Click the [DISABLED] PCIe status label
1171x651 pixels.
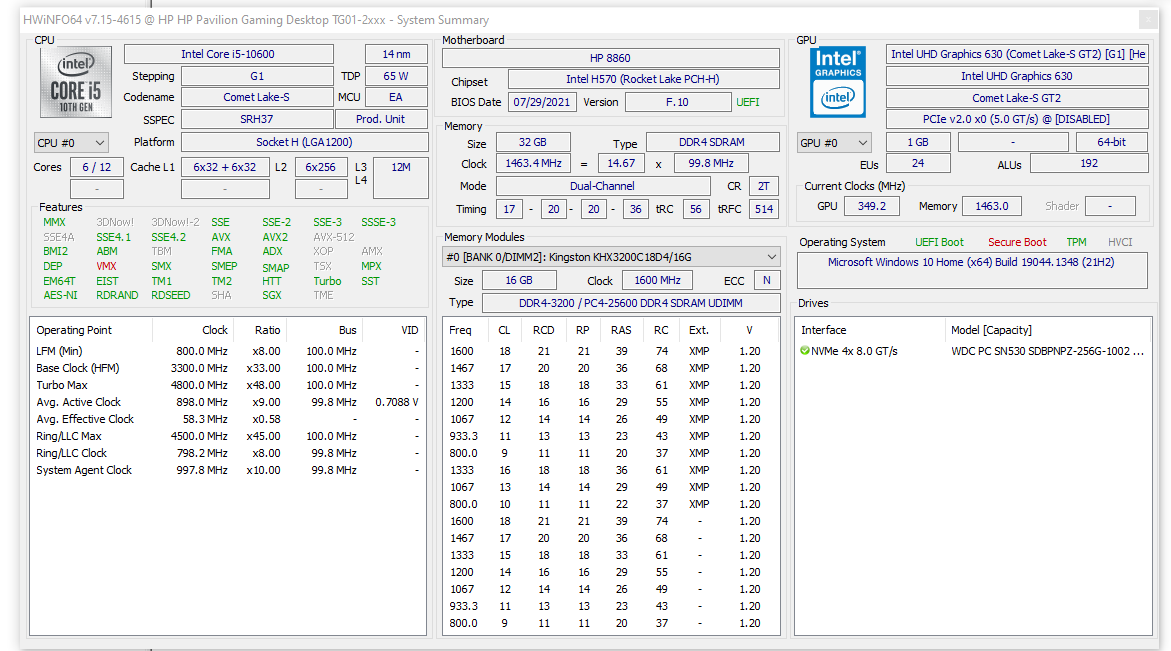coord(1083,119)
